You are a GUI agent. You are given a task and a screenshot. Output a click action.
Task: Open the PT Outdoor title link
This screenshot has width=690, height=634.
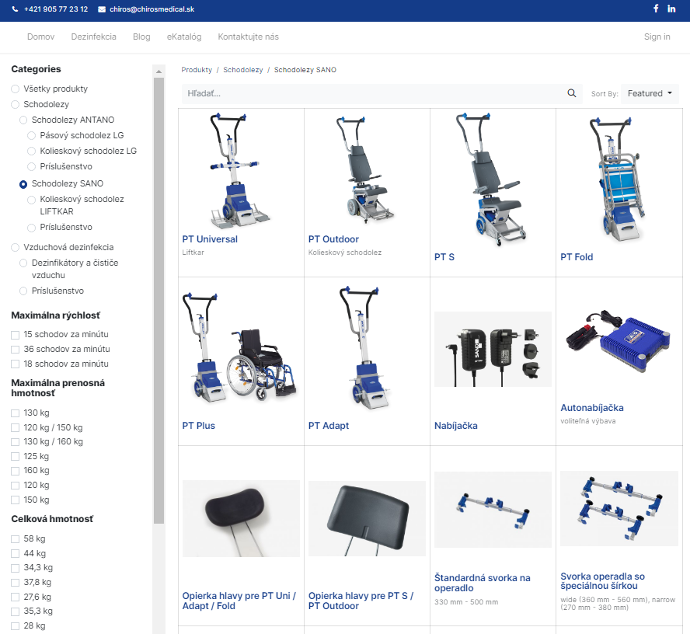point(334,239)
